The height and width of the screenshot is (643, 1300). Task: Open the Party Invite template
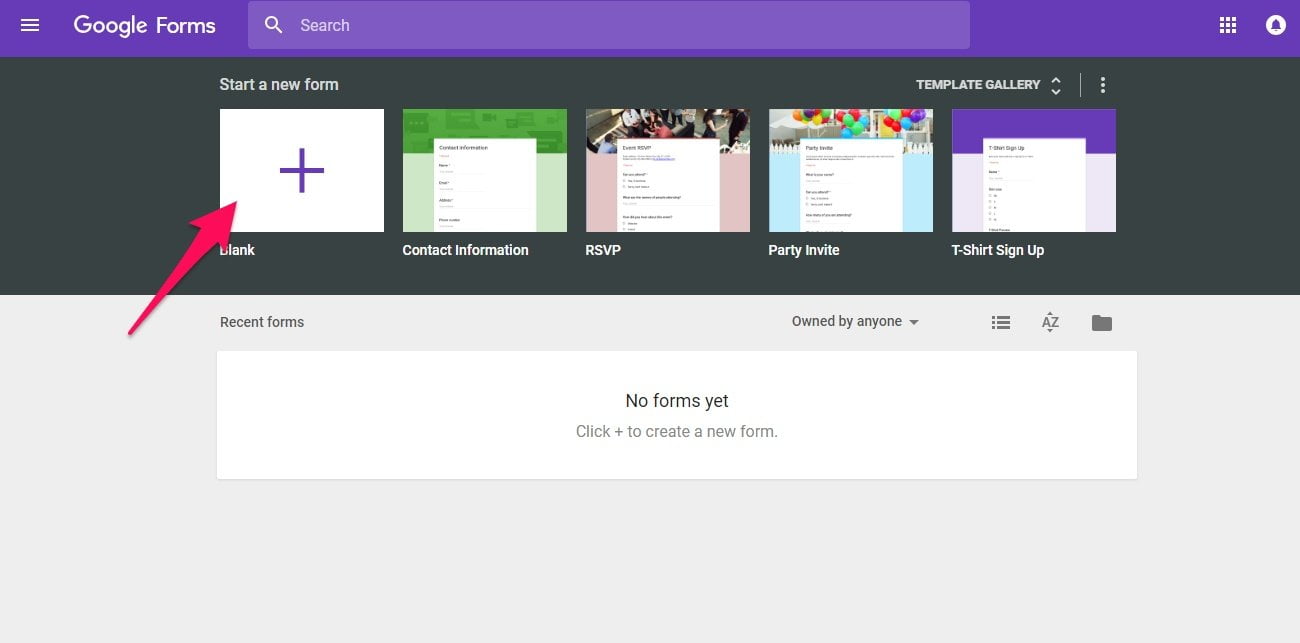tap(851, 170)
